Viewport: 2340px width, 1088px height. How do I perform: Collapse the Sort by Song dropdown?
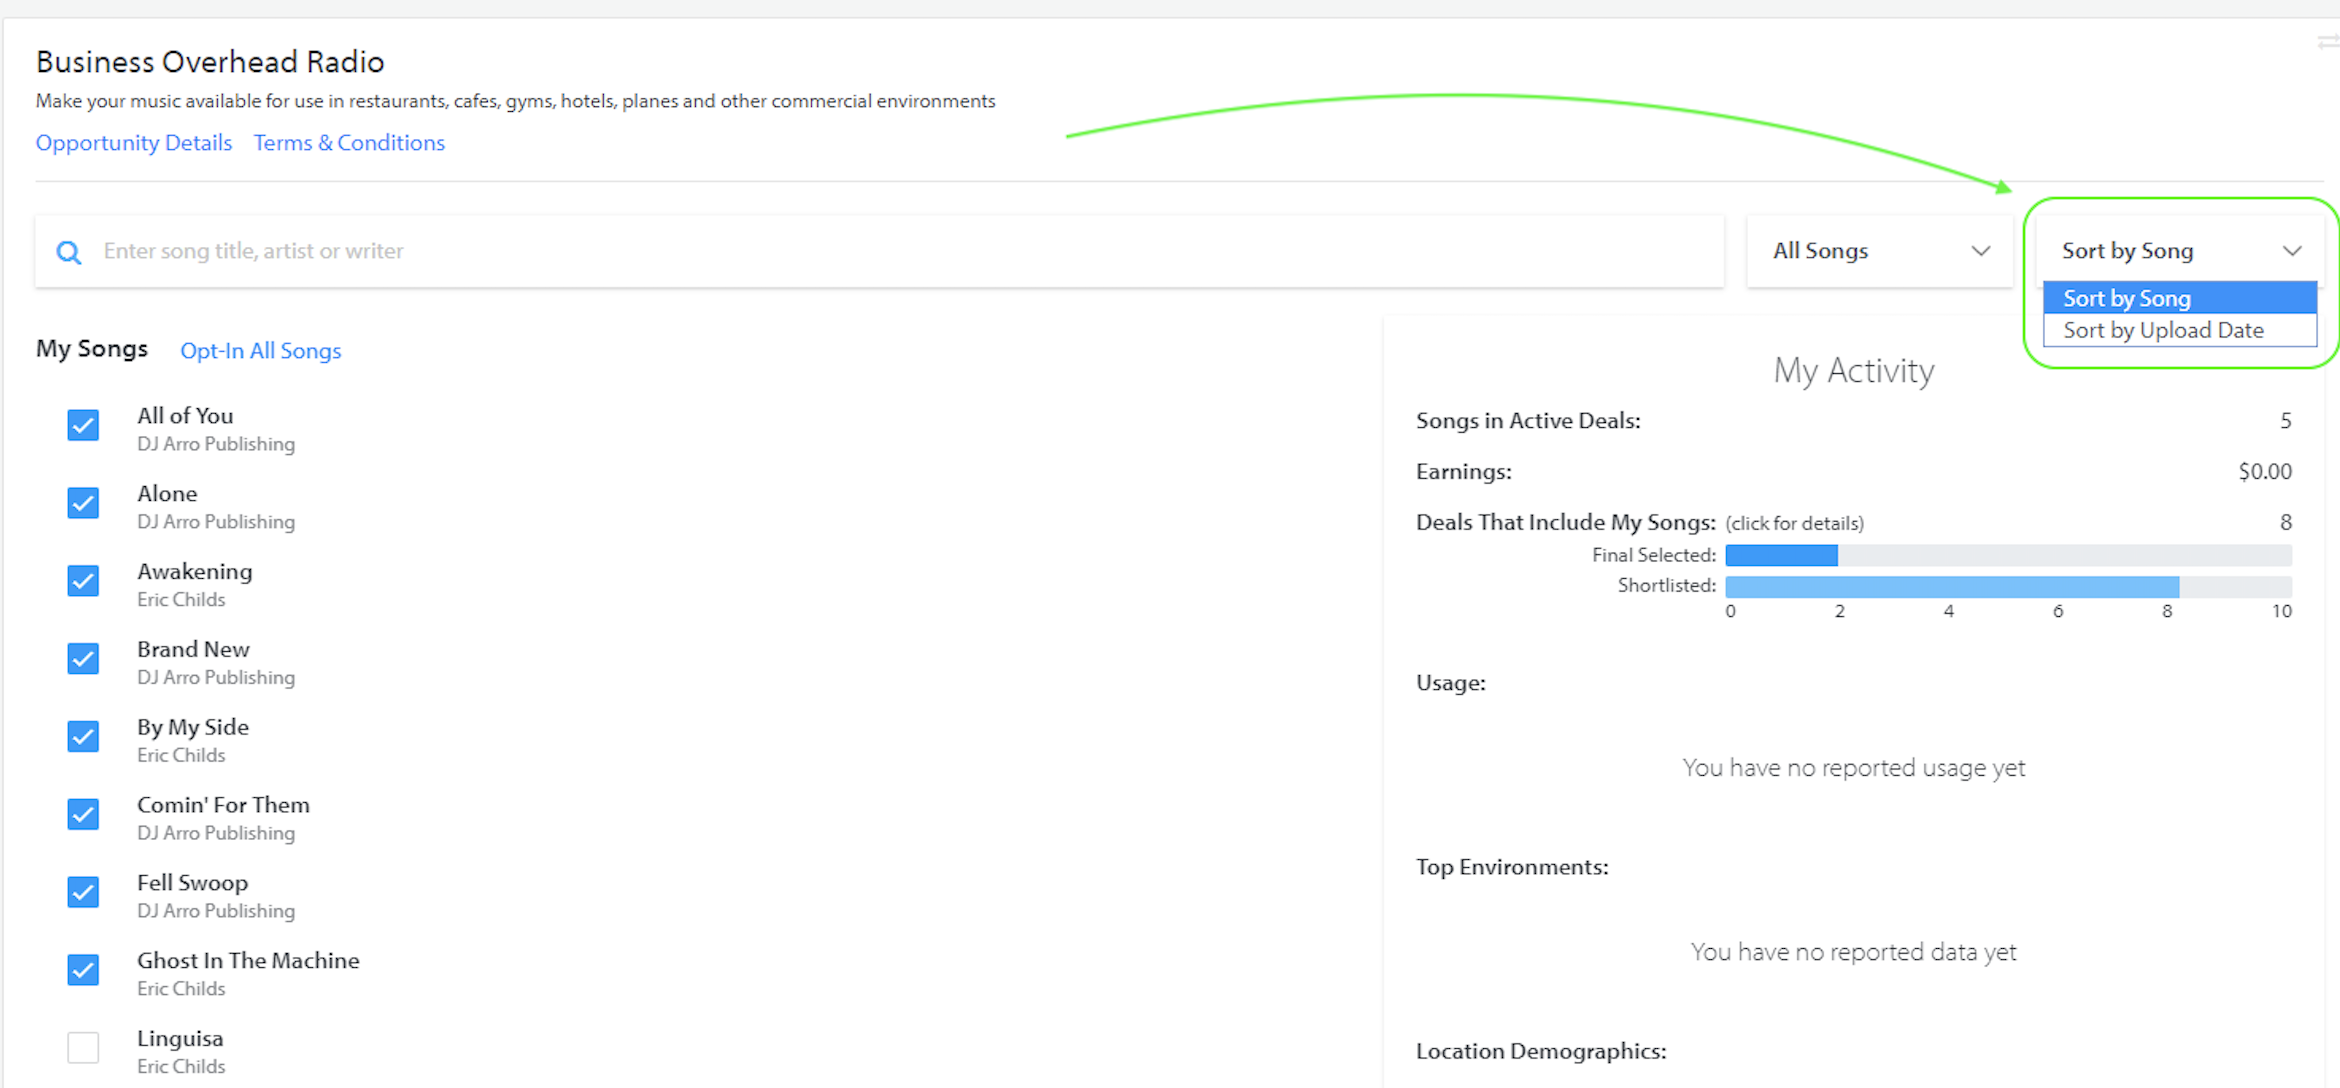coord(2181,251)
